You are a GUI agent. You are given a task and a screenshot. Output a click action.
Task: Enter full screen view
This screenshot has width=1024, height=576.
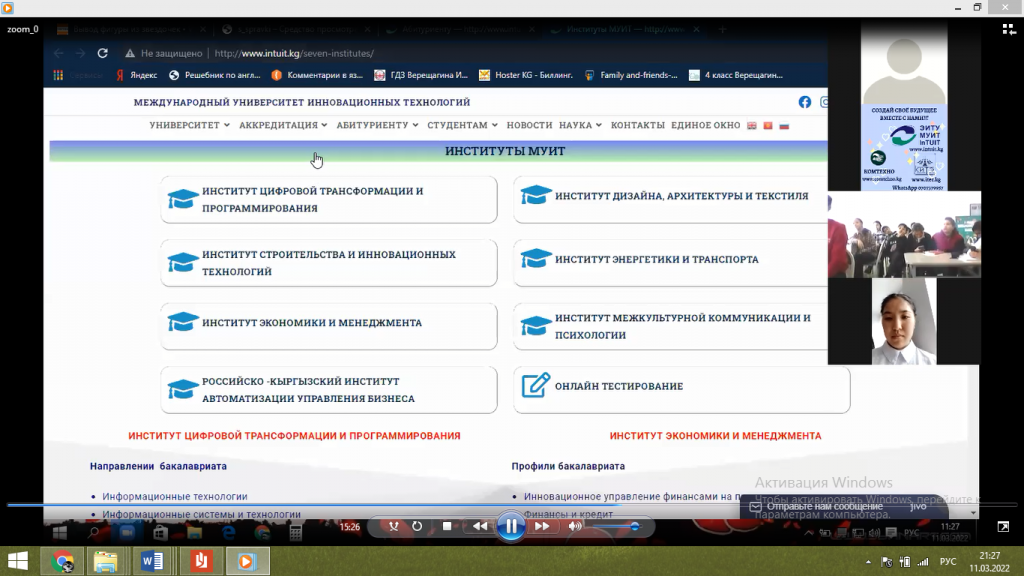click(1003, 526)
